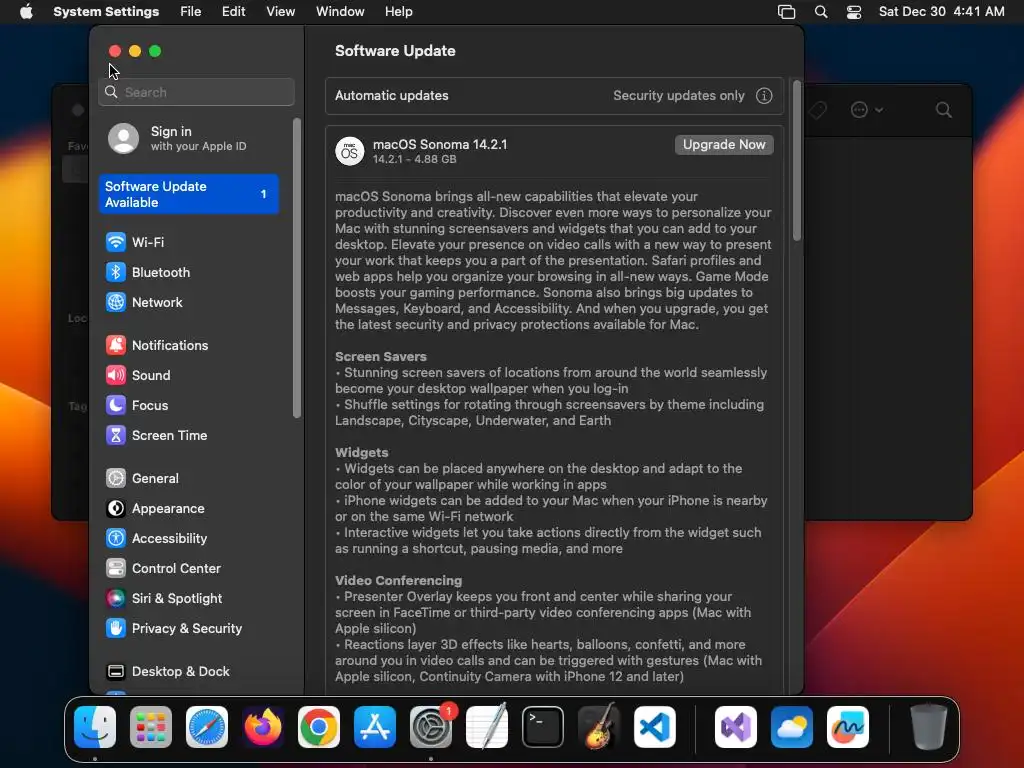Click the macOS Sonoma installer icon
1024x768 pixels.
[x=349, y=152]
